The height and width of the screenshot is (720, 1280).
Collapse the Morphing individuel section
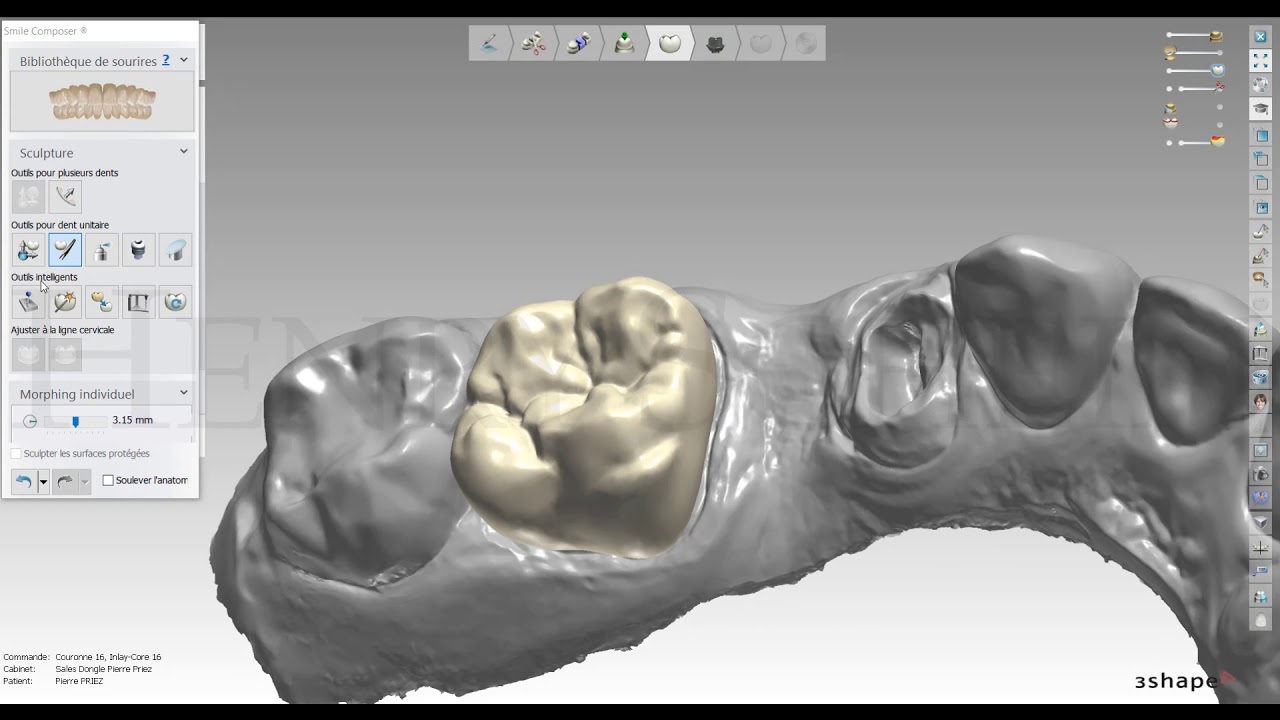pos(184,393)
